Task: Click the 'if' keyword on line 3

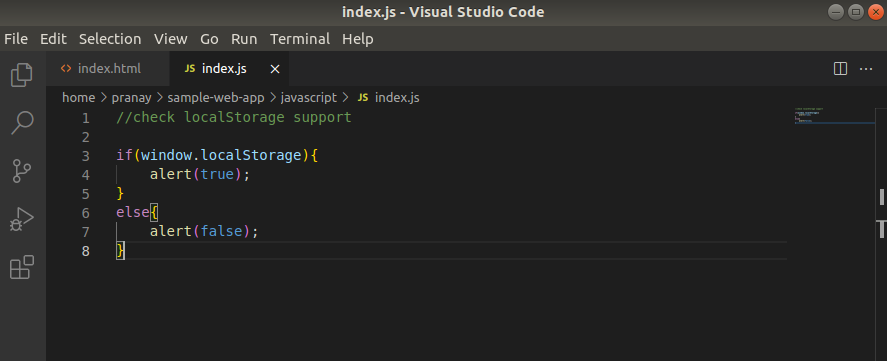Action: pos(124,155)
